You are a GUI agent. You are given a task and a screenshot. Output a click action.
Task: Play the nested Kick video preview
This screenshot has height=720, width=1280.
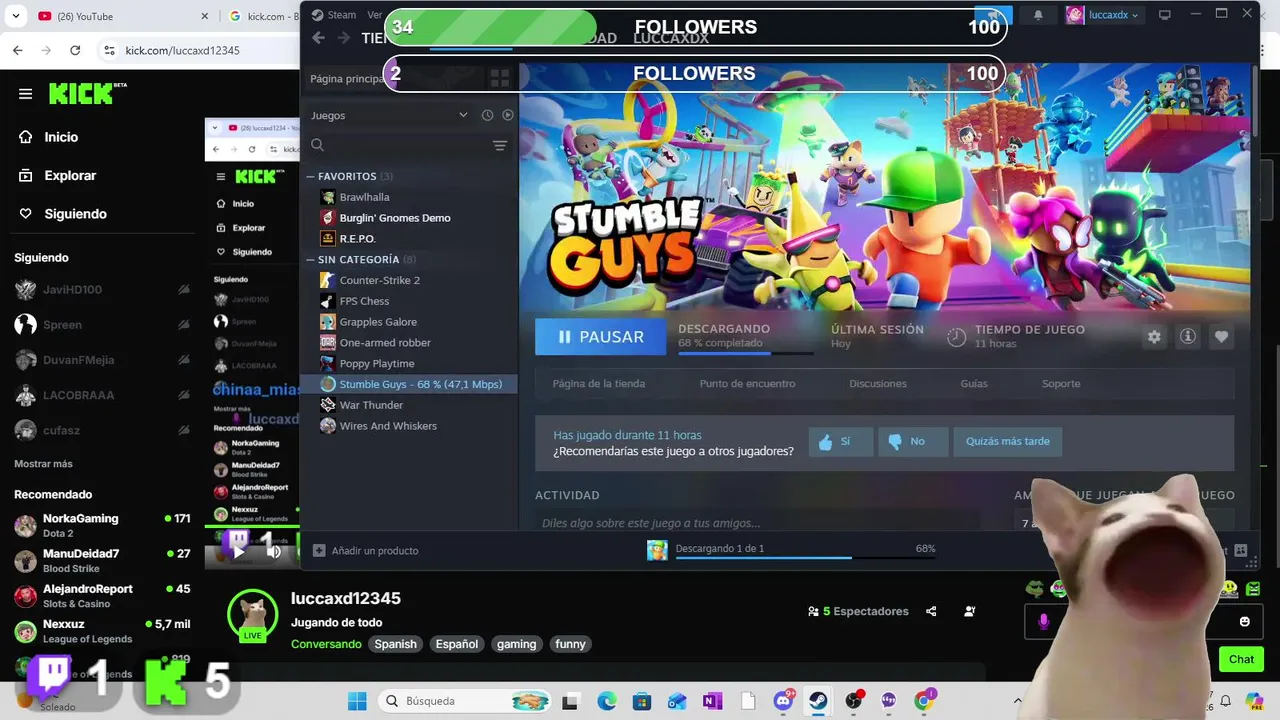click(x=239, y=550)
